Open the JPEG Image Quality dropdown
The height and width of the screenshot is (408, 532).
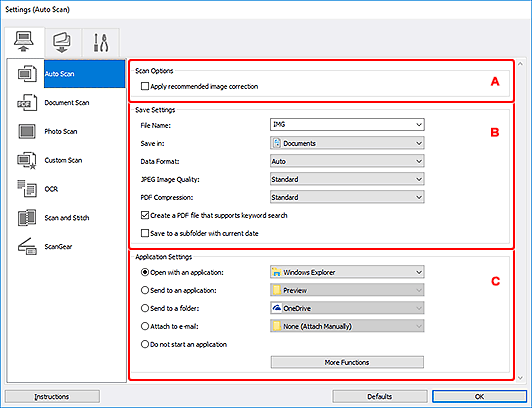(x=347, y=179)
